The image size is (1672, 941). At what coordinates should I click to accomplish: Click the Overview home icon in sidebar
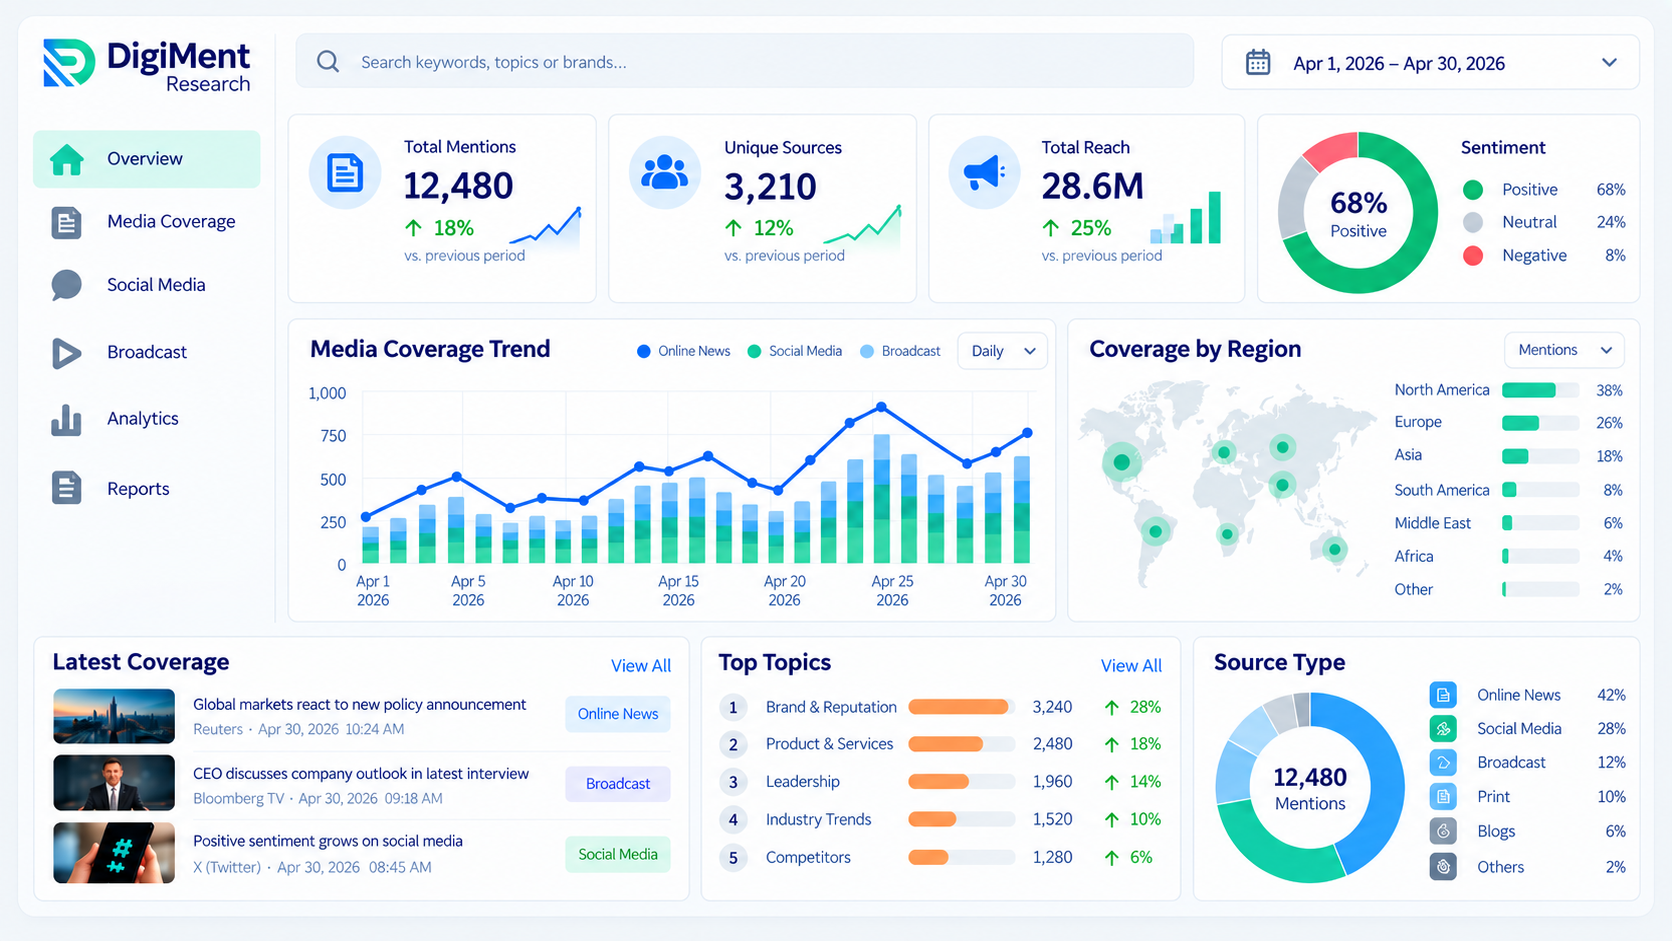[x=67, y=159]
